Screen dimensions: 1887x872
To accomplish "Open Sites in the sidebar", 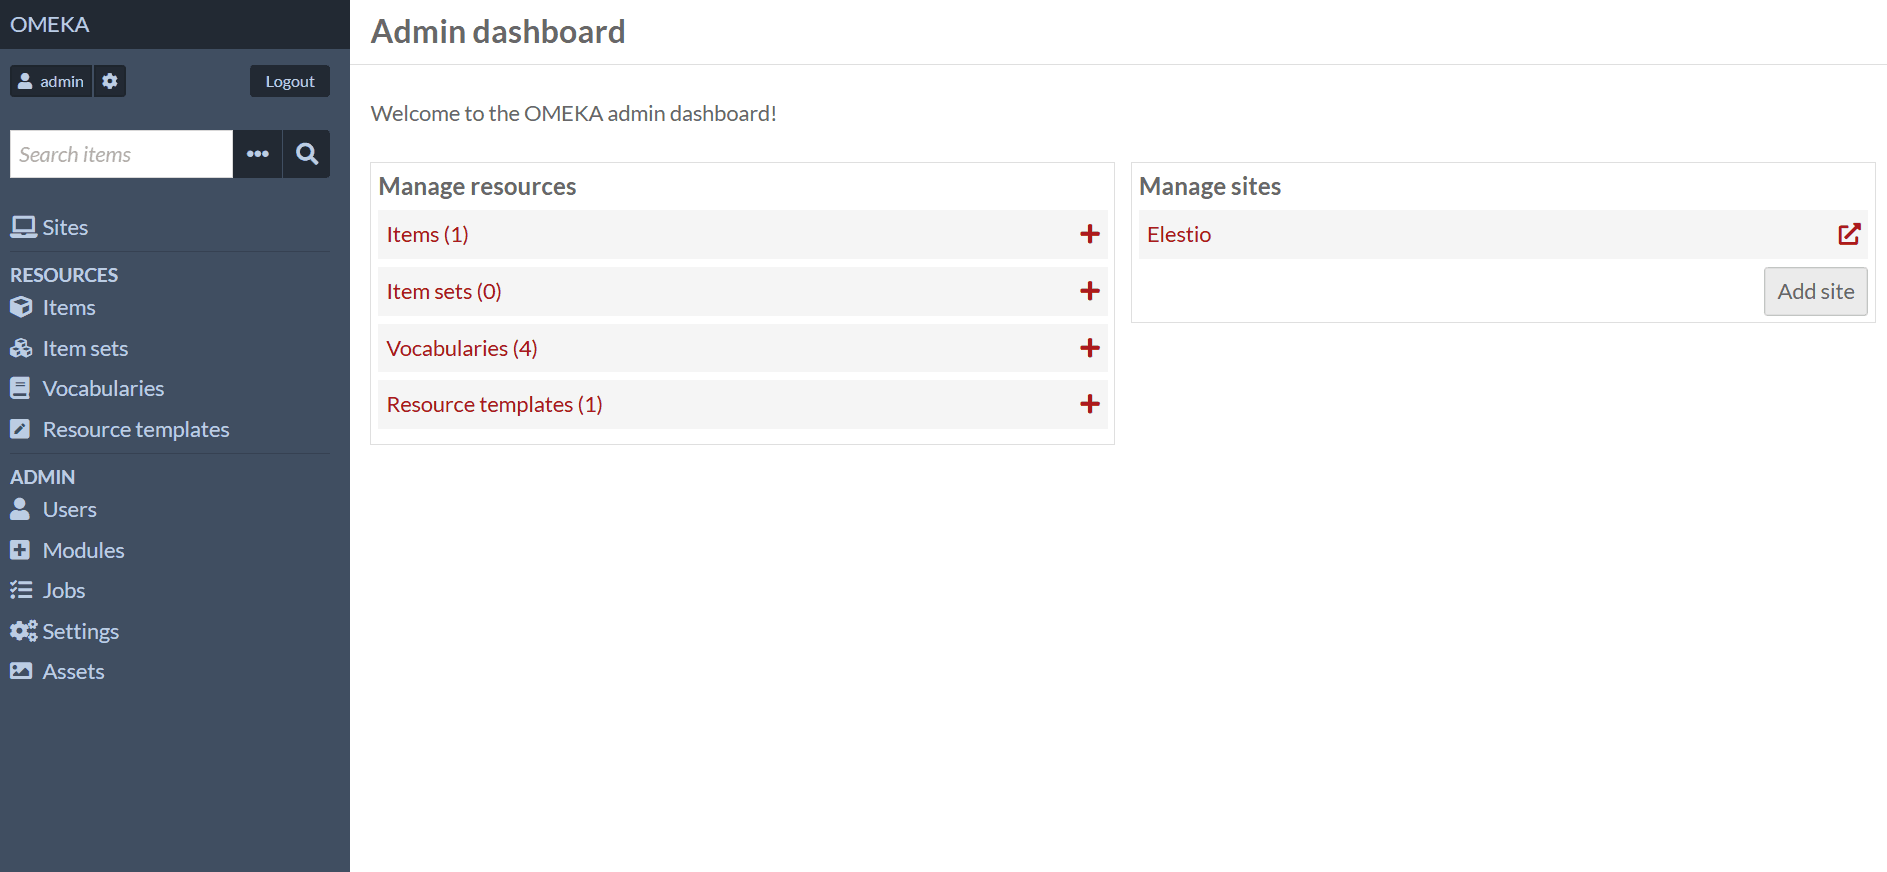I will click(x=49, y=227).
